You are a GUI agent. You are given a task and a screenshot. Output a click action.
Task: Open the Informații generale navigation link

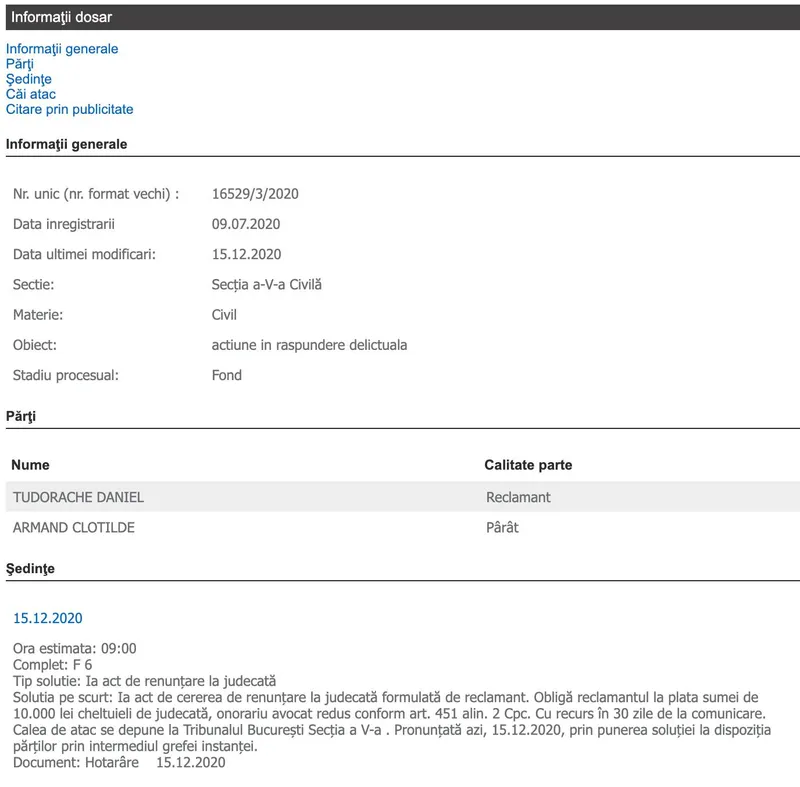pyautogui.click(x=62, y=49)
